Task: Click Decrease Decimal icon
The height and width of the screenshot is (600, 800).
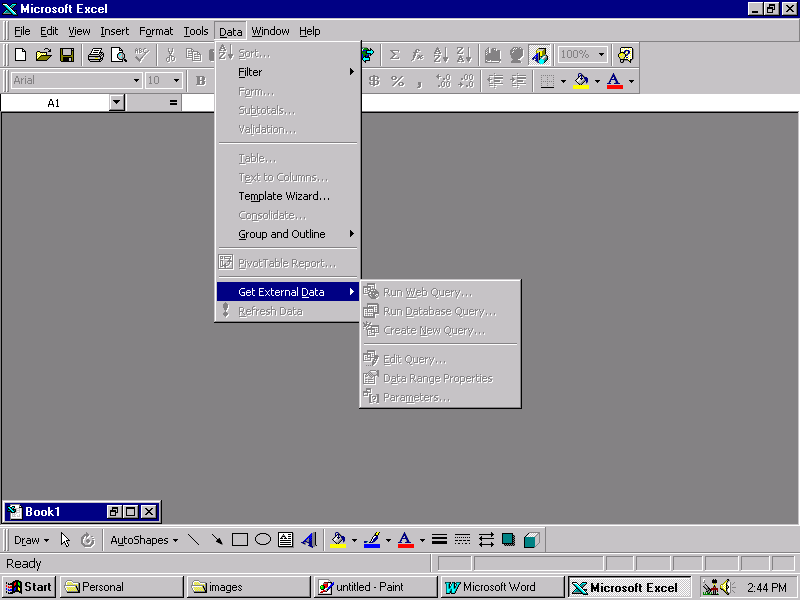Action: [x=466, y=81]
